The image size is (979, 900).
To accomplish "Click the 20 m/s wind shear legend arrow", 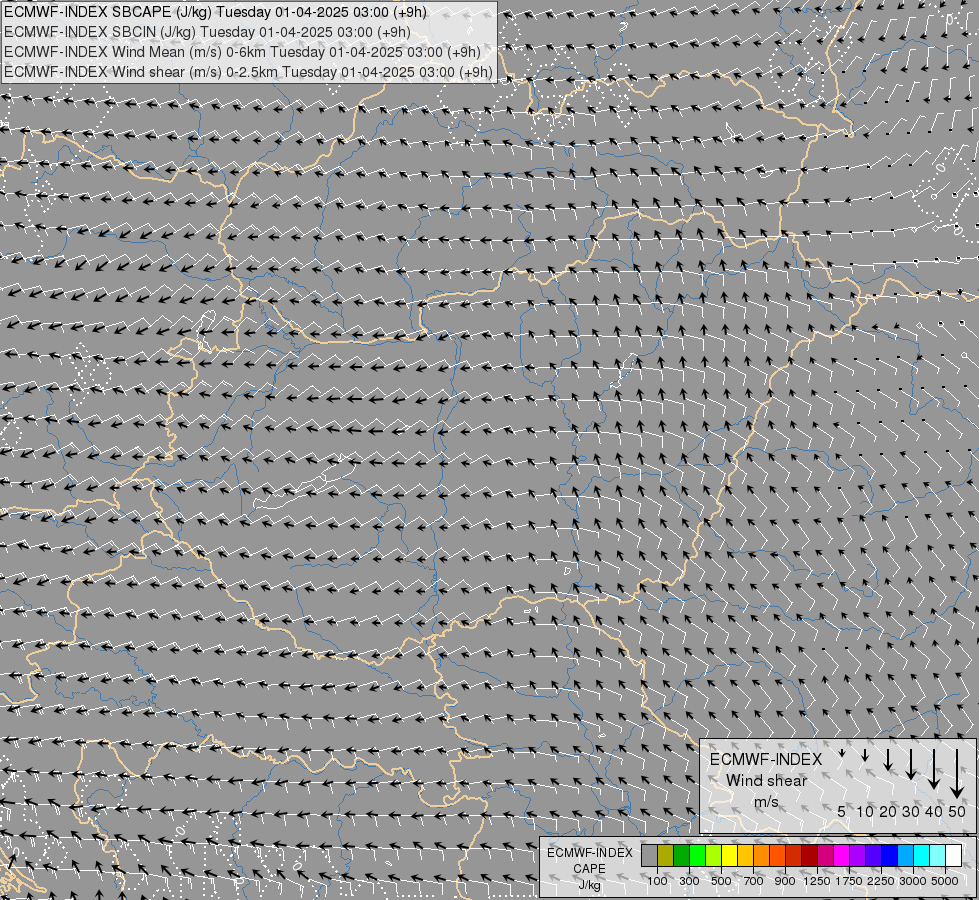I will 888,759.
